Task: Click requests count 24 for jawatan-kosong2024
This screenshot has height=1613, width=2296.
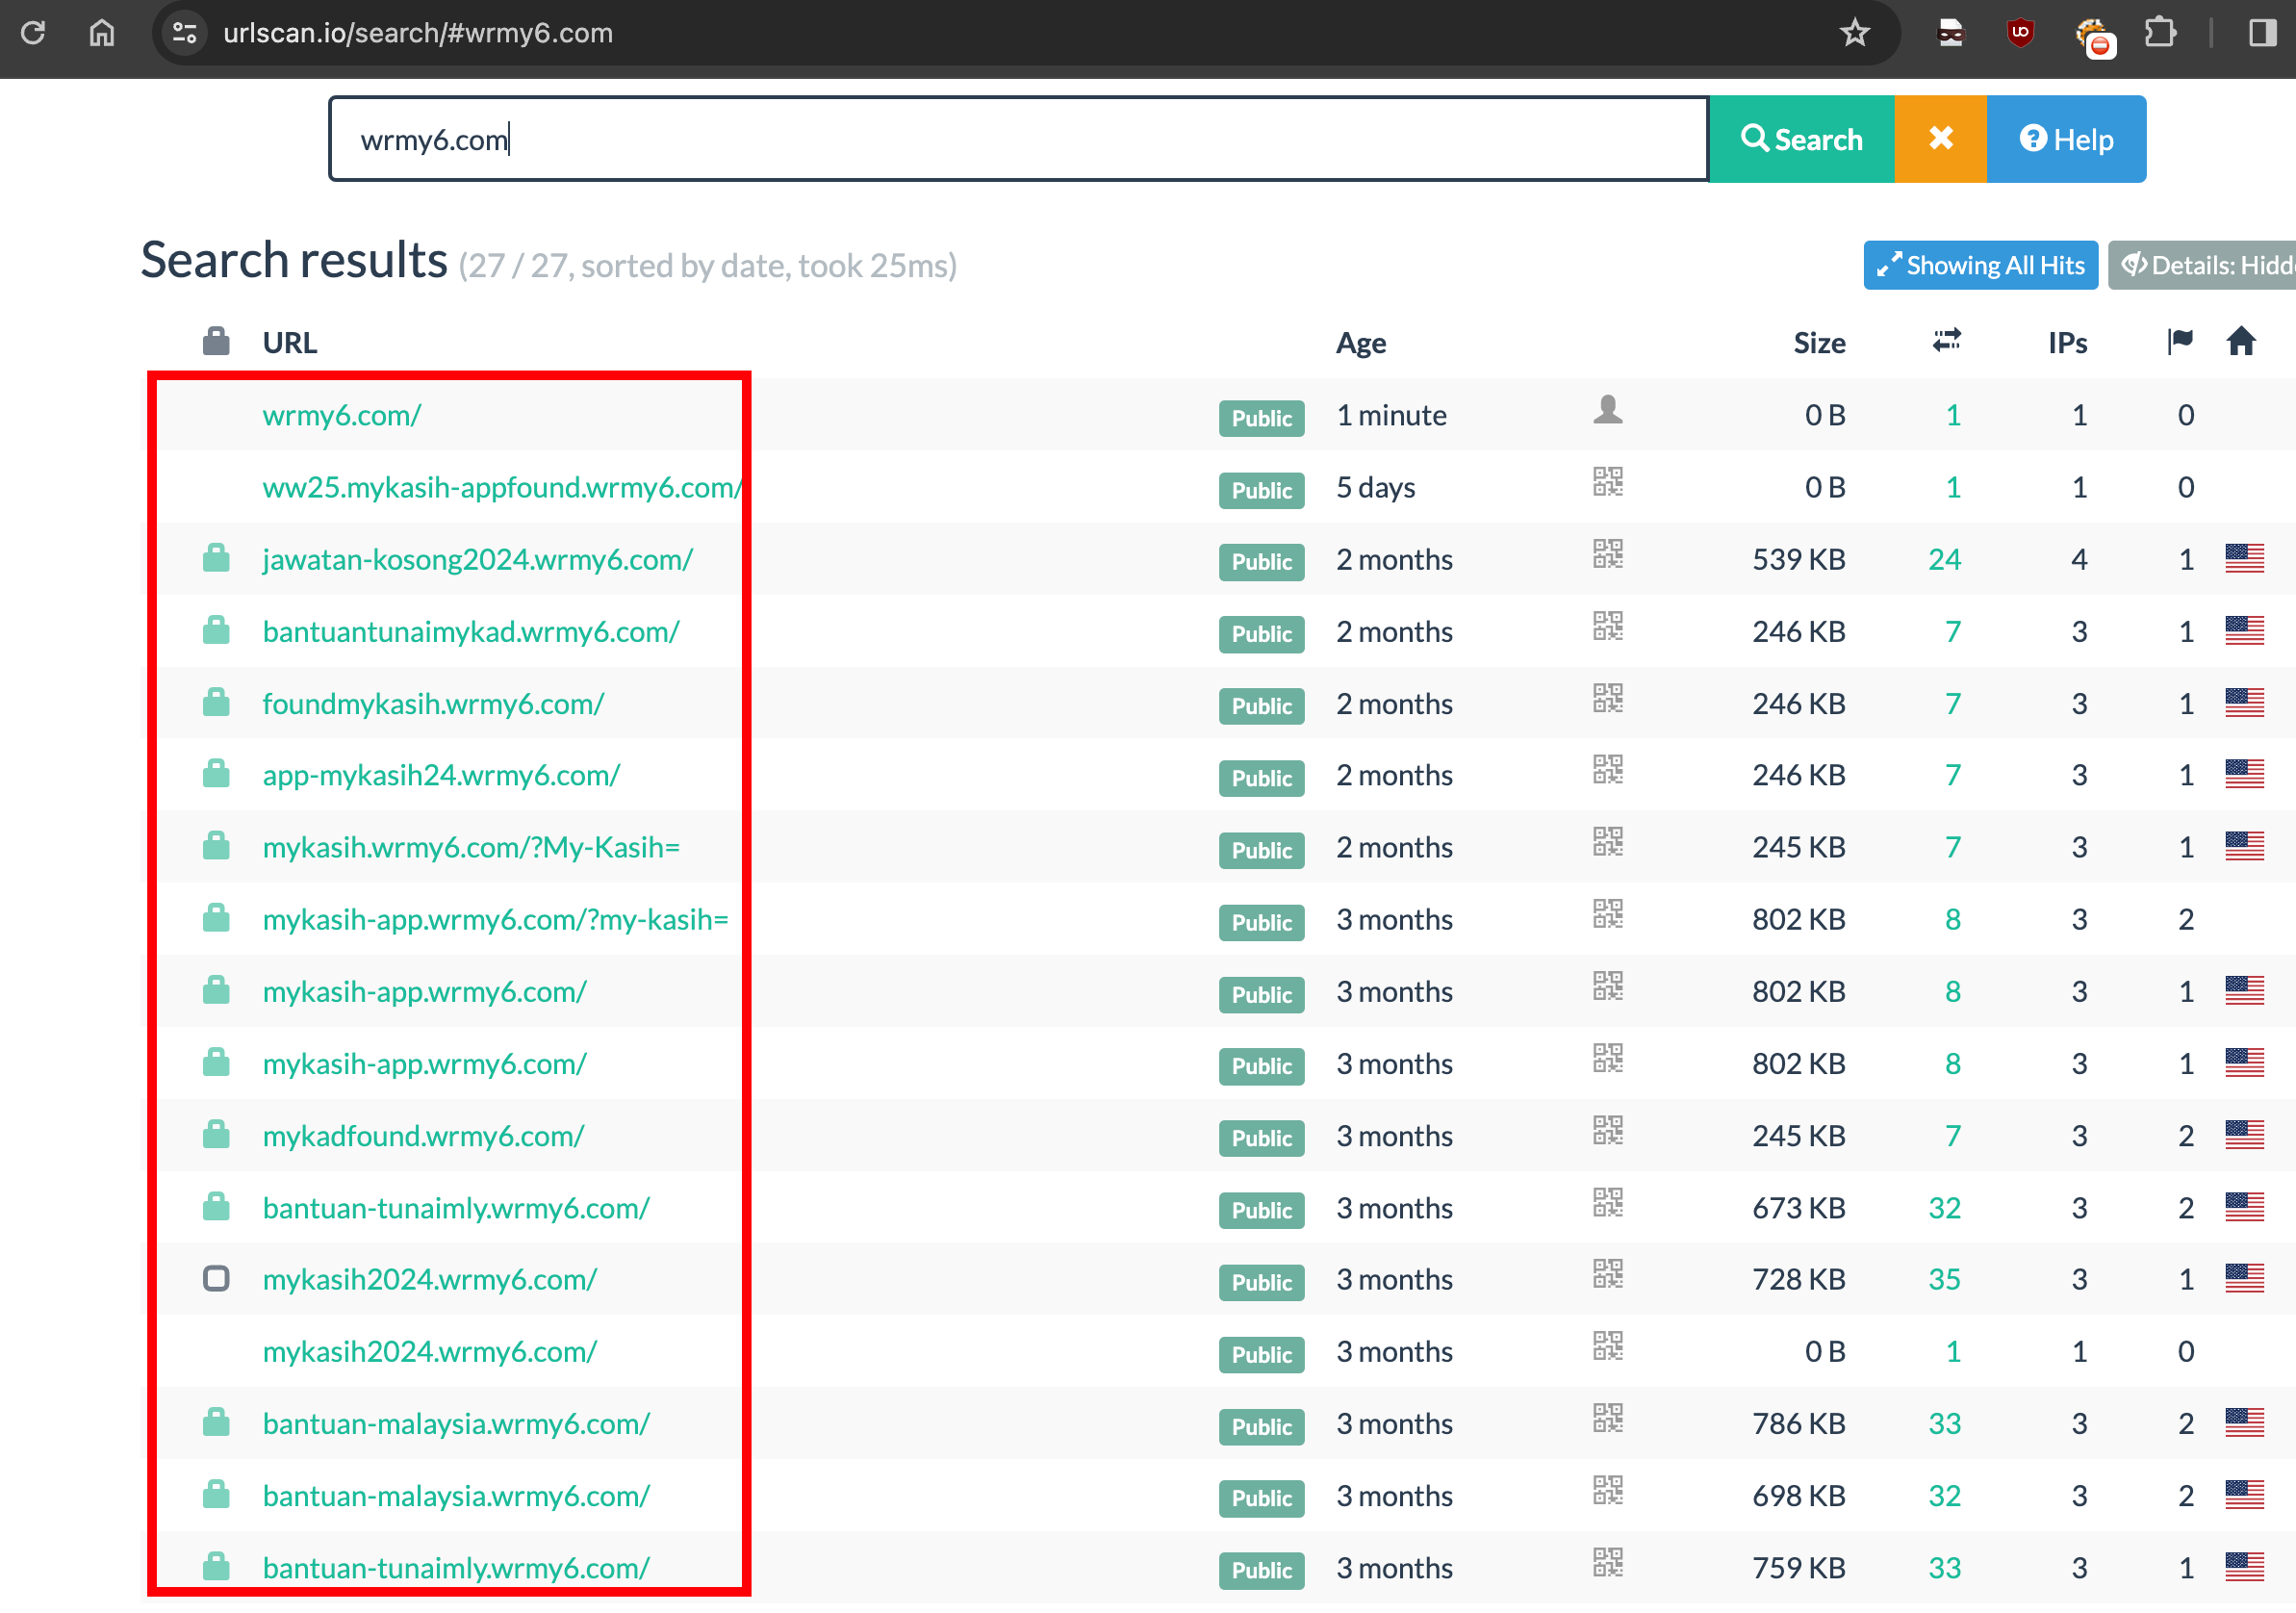Action: click(1943, 560)
